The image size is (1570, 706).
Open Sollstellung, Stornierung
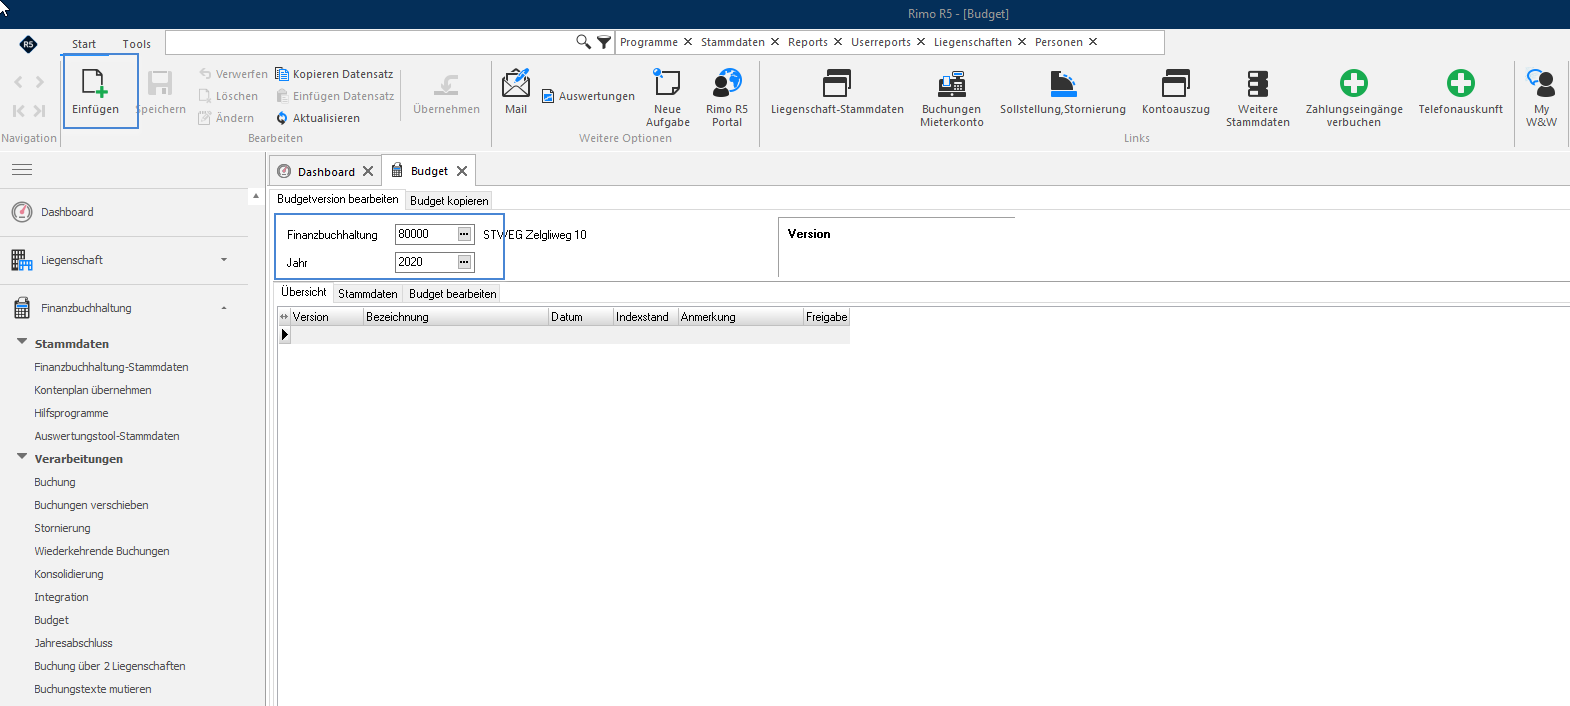point(1063,83)
